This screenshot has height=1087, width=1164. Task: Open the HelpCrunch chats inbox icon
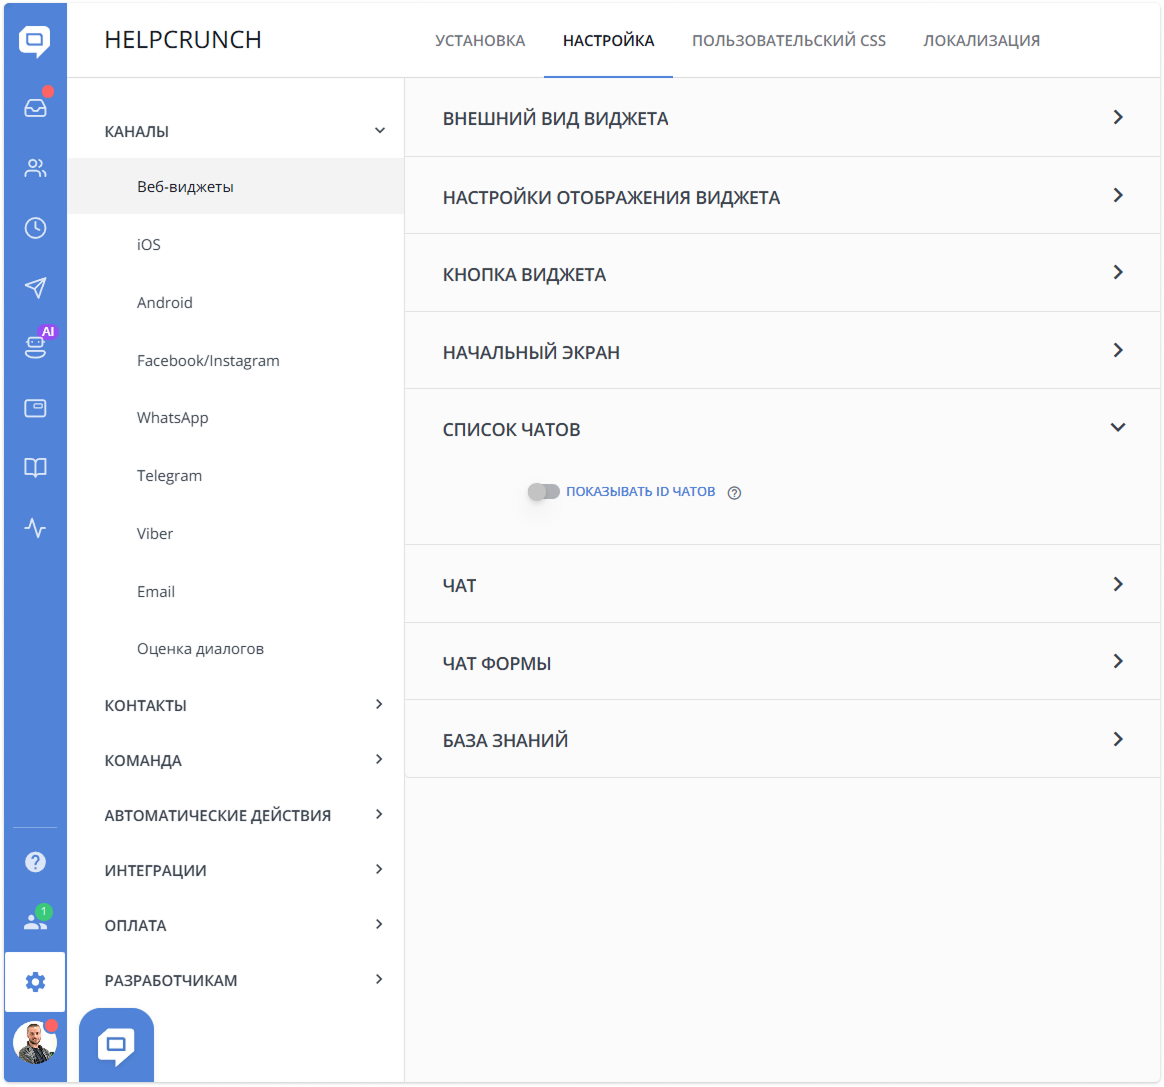pos(36,107)
